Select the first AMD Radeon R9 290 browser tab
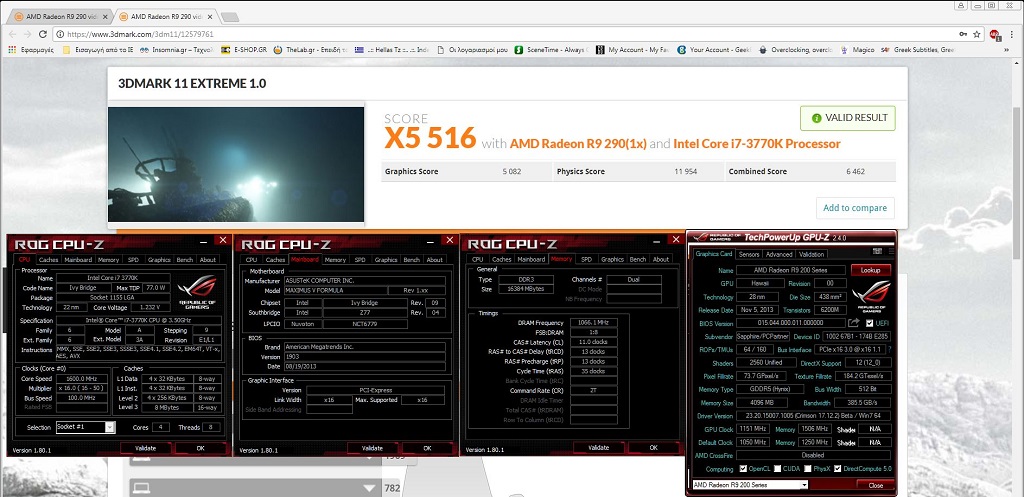 (61, 16)
